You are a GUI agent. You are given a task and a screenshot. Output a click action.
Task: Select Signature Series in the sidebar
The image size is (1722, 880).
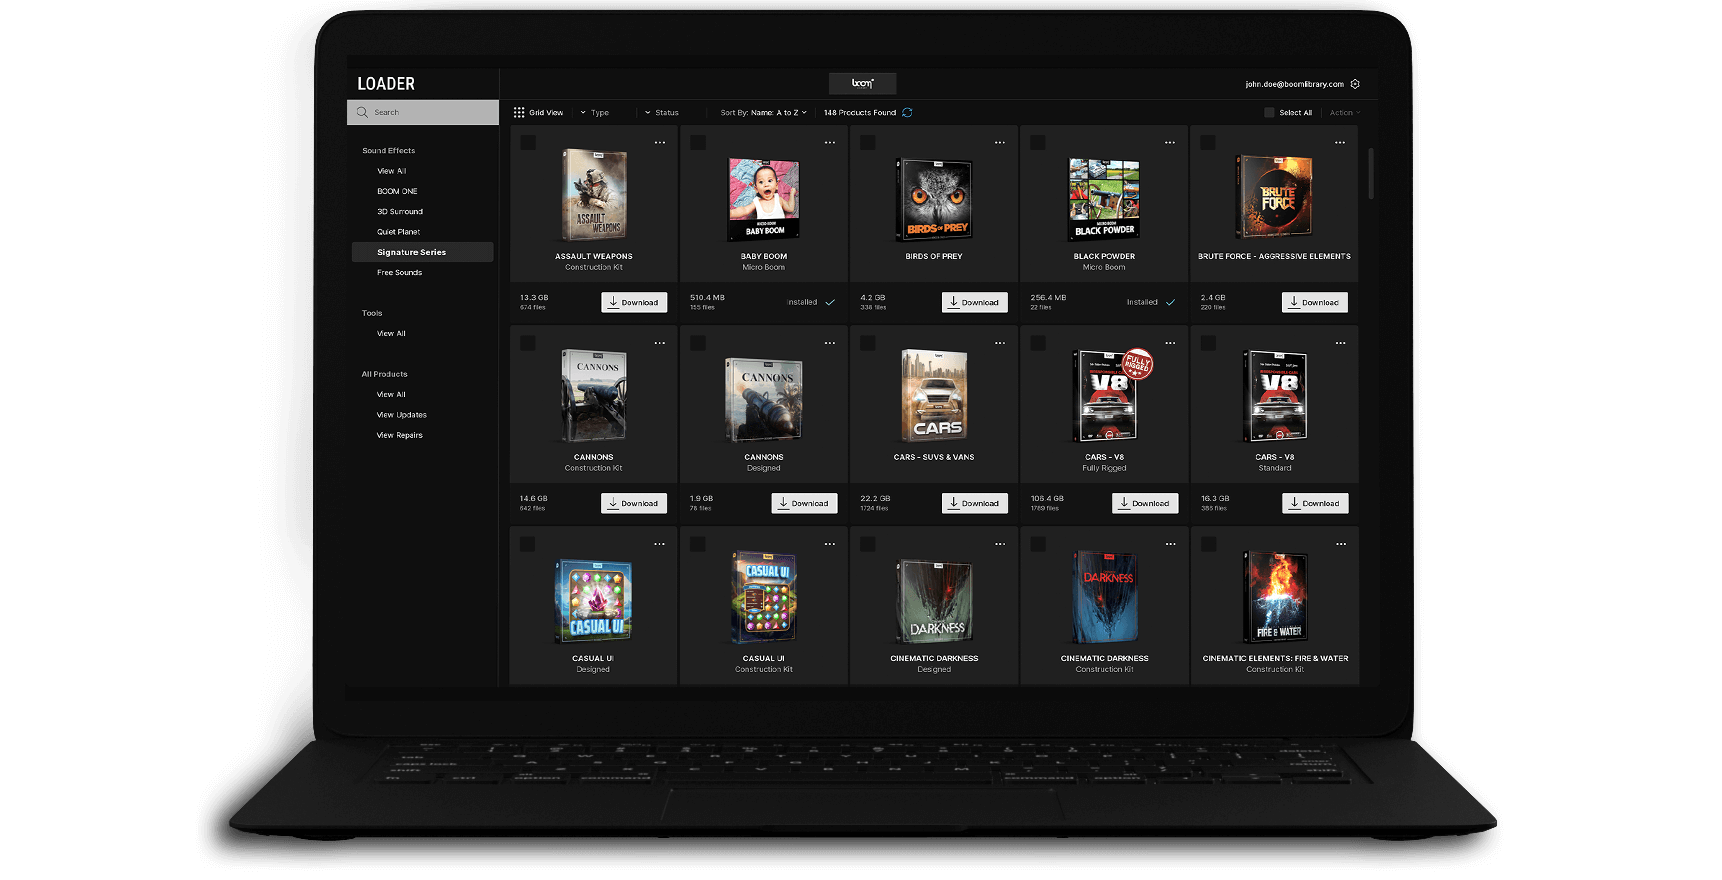point(411,252)
